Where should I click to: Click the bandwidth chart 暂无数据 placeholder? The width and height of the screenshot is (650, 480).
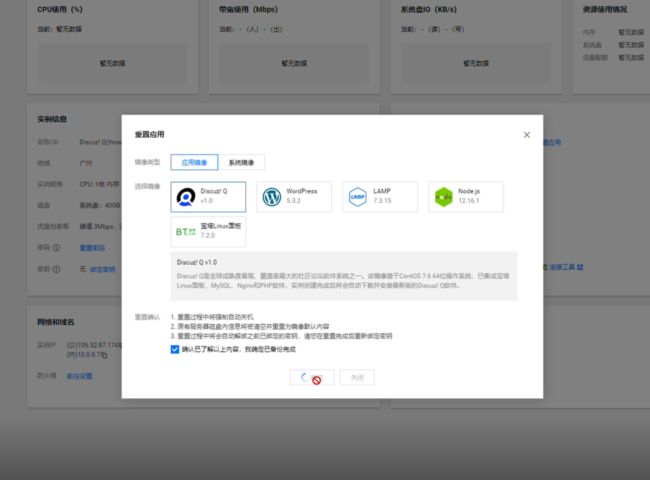point(294,63)
